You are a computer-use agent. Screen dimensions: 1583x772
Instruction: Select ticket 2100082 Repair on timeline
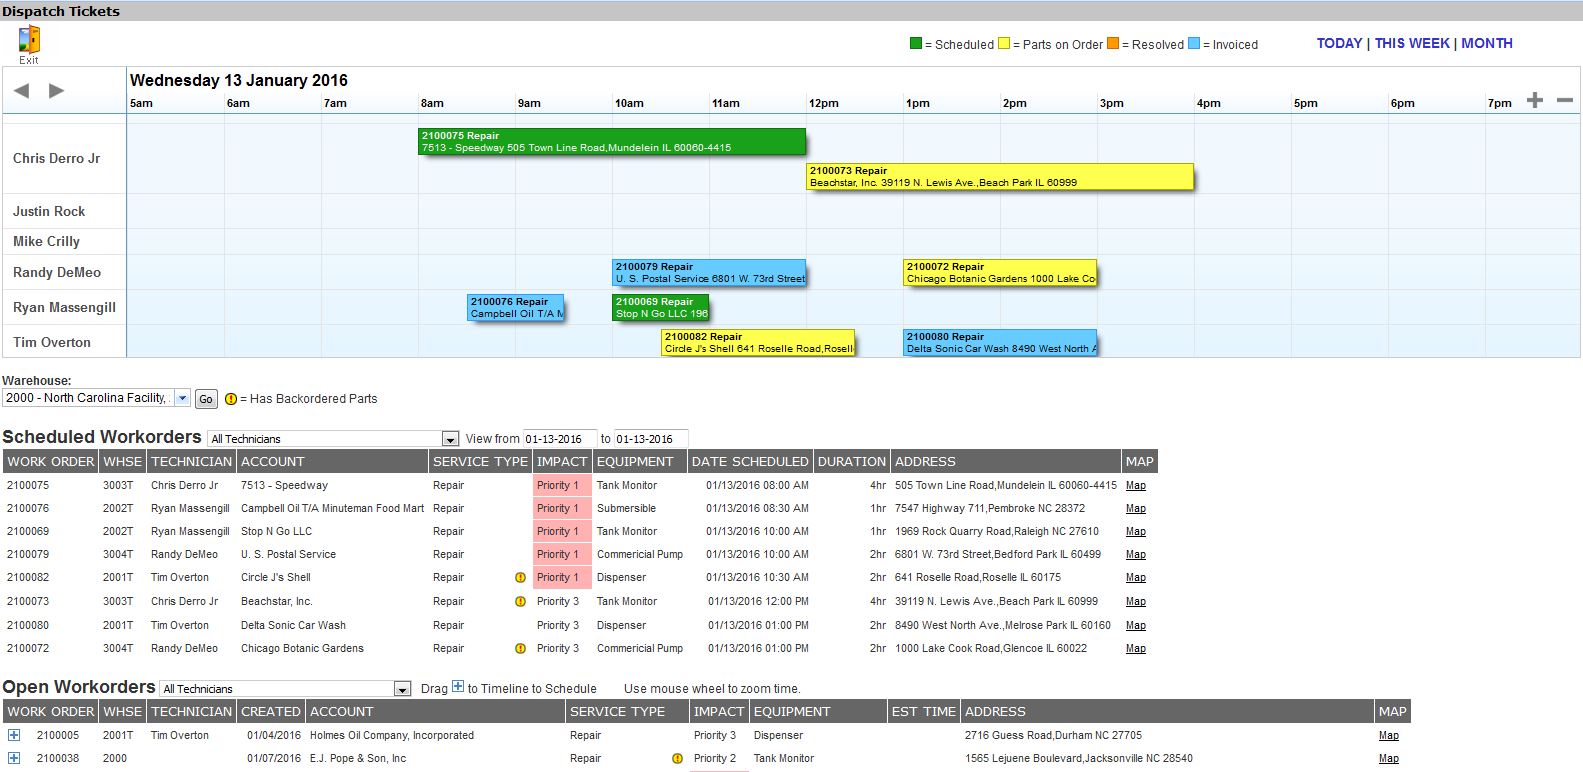click(758, 343)
